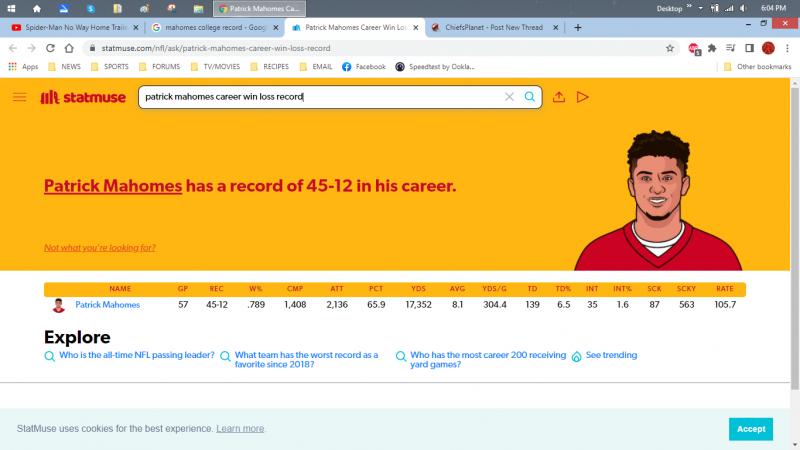
Task: Open the extensions puzzle icon
Action: (712, 48)
